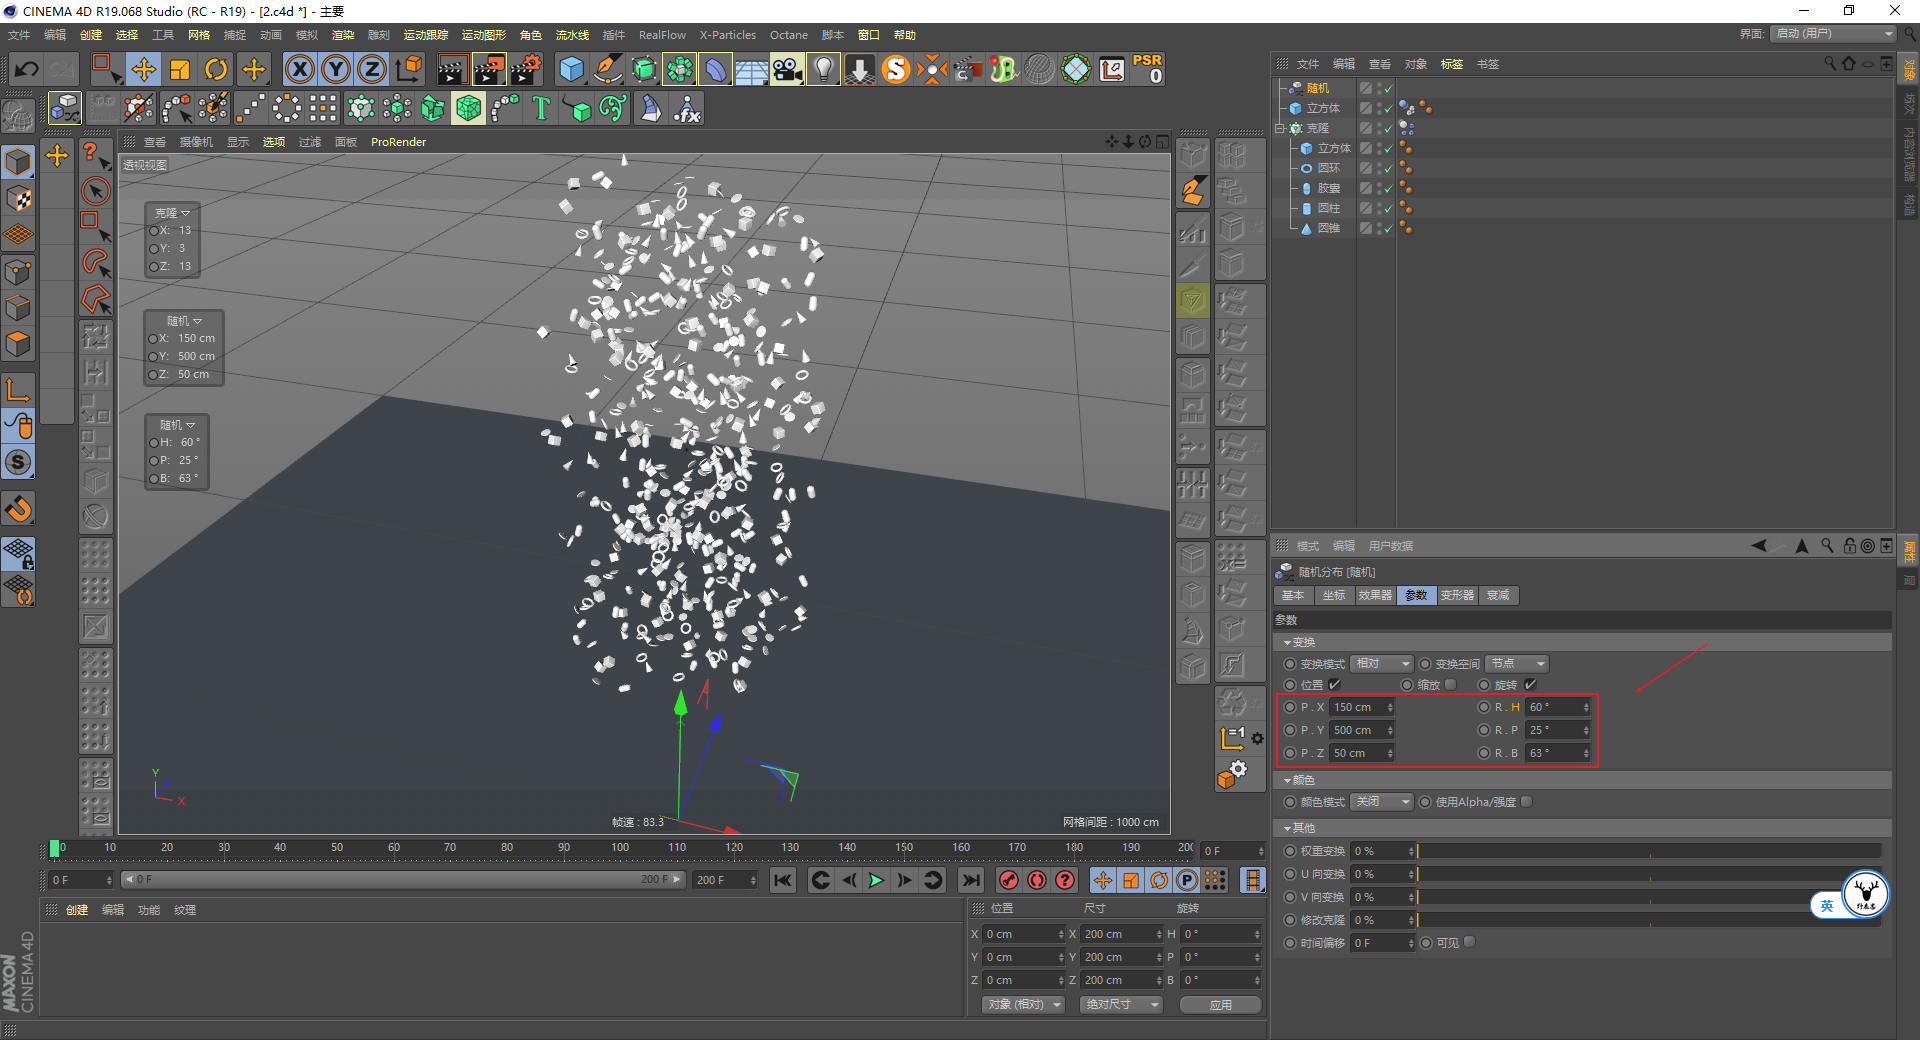Switch to the 坐标 tab
Screen dimensions: 1920x1040
click(x=1334, y=595)
